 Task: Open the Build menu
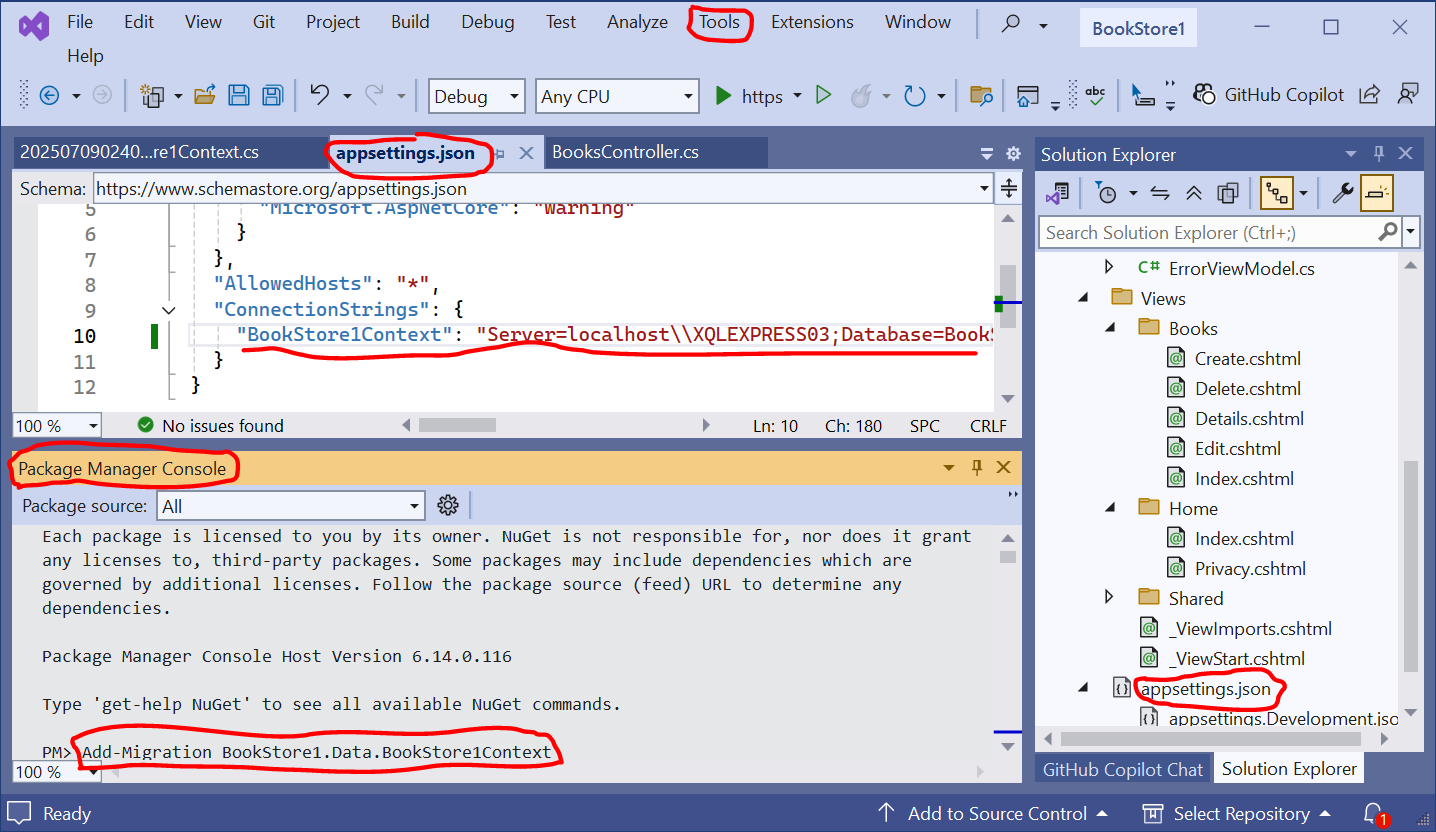coord(410,22)
